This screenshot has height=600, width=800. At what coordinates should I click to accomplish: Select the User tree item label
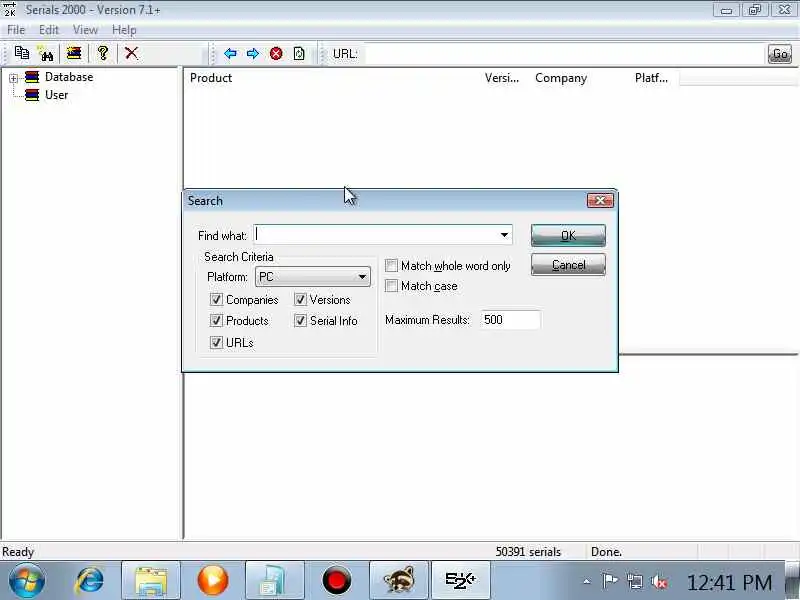click(x=56, y=95)
